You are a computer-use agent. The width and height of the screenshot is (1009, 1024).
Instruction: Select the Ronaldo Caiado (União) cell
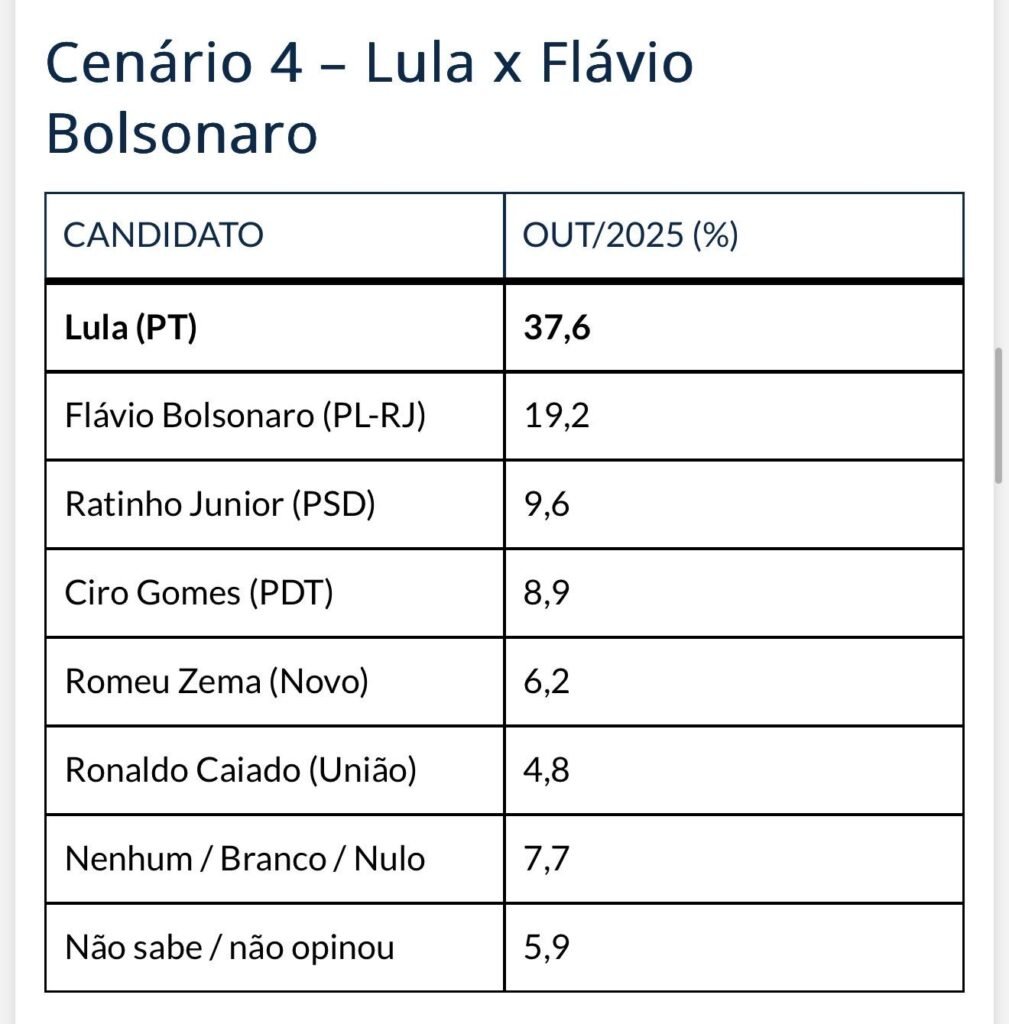240,771
